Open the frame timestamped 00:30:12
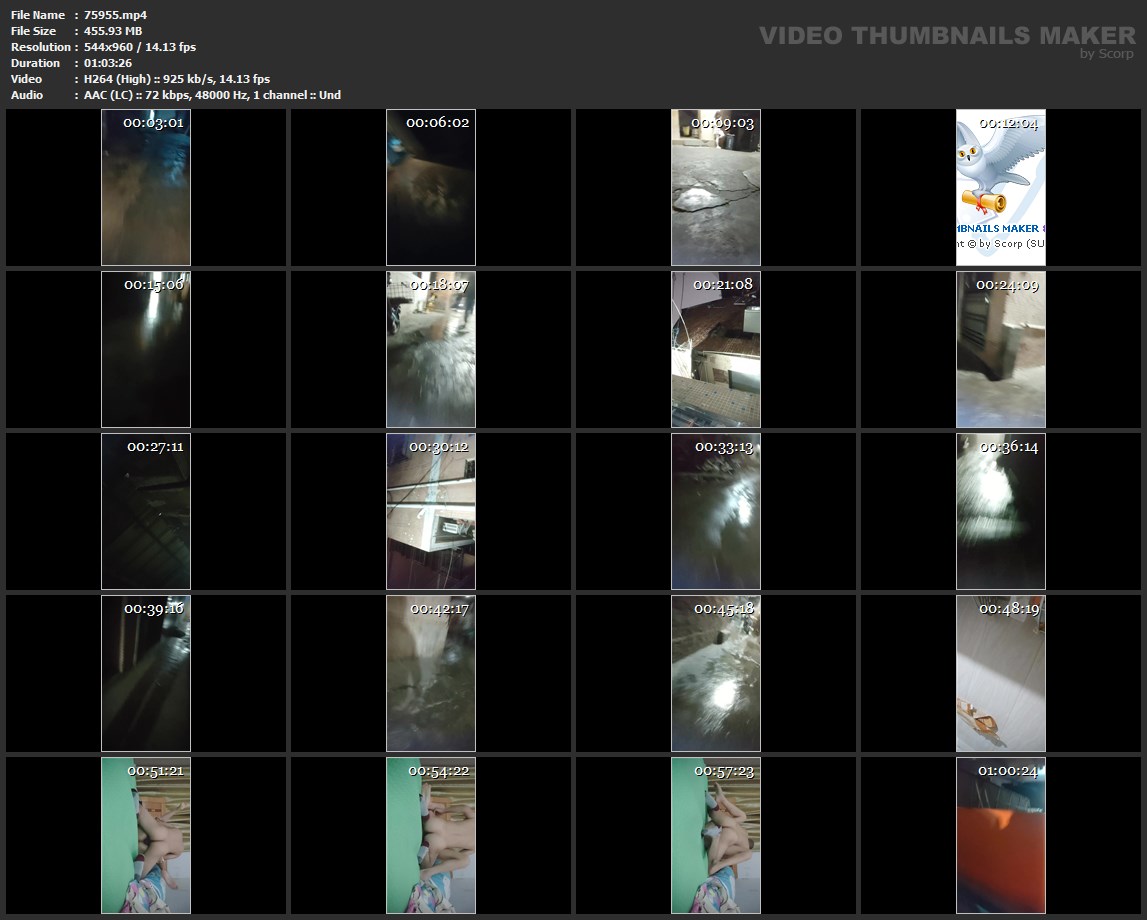 431,512
